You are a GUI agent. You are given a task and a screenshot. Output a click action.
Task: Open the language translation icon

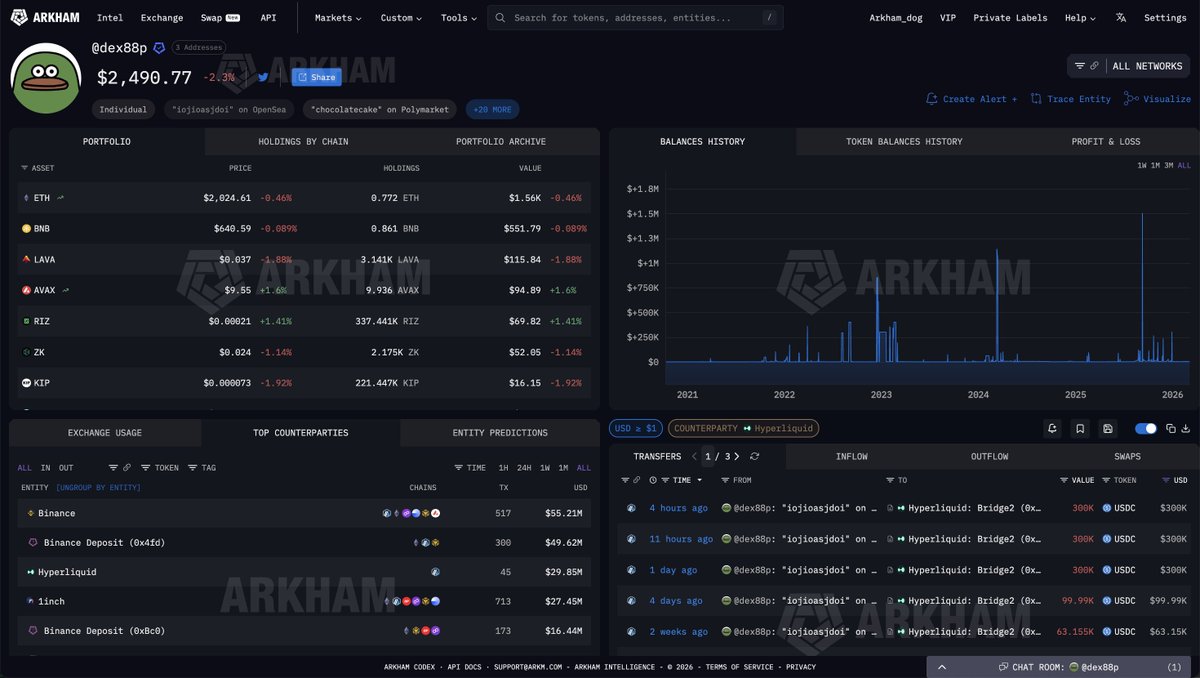1121,18
